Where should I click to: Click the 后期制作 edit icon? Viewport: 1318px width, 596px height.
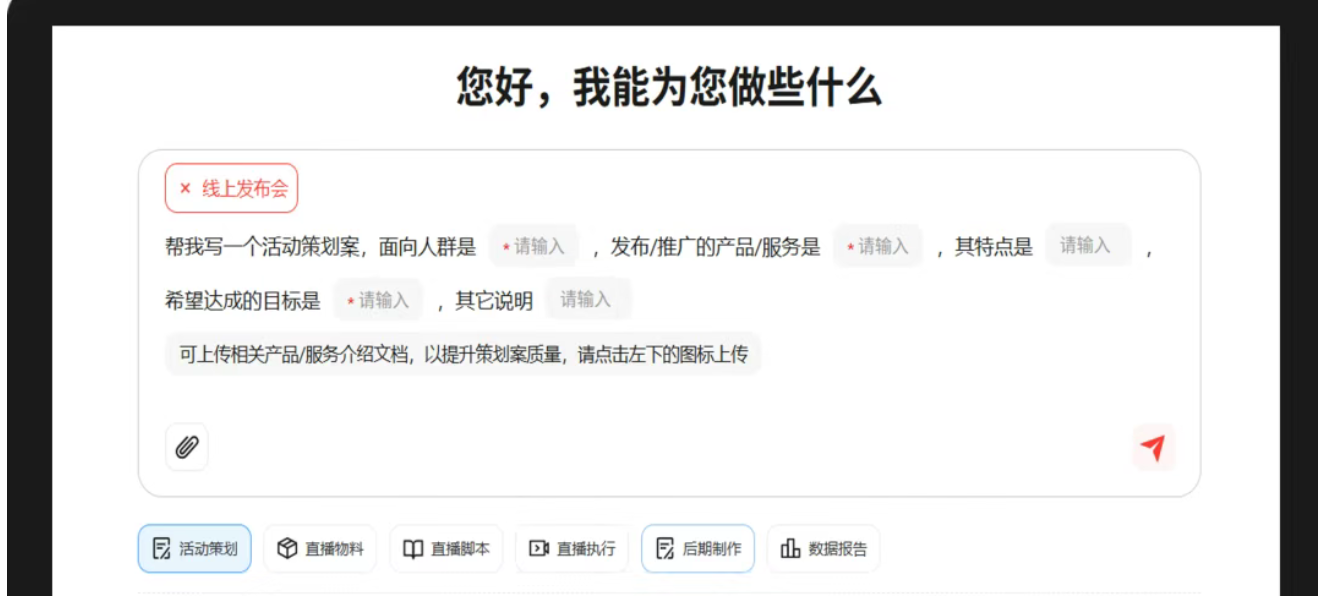tap(665, 548)
